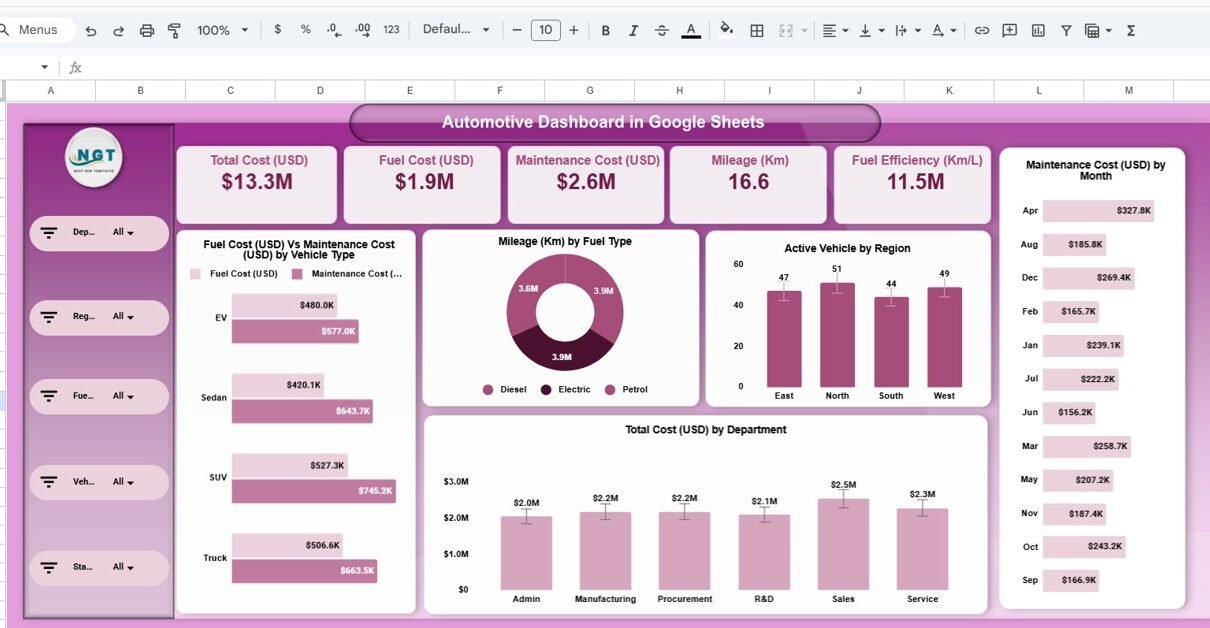Open the Department filter All dropdown
Screen dimensions: 1210x628
tap(123, 232)
